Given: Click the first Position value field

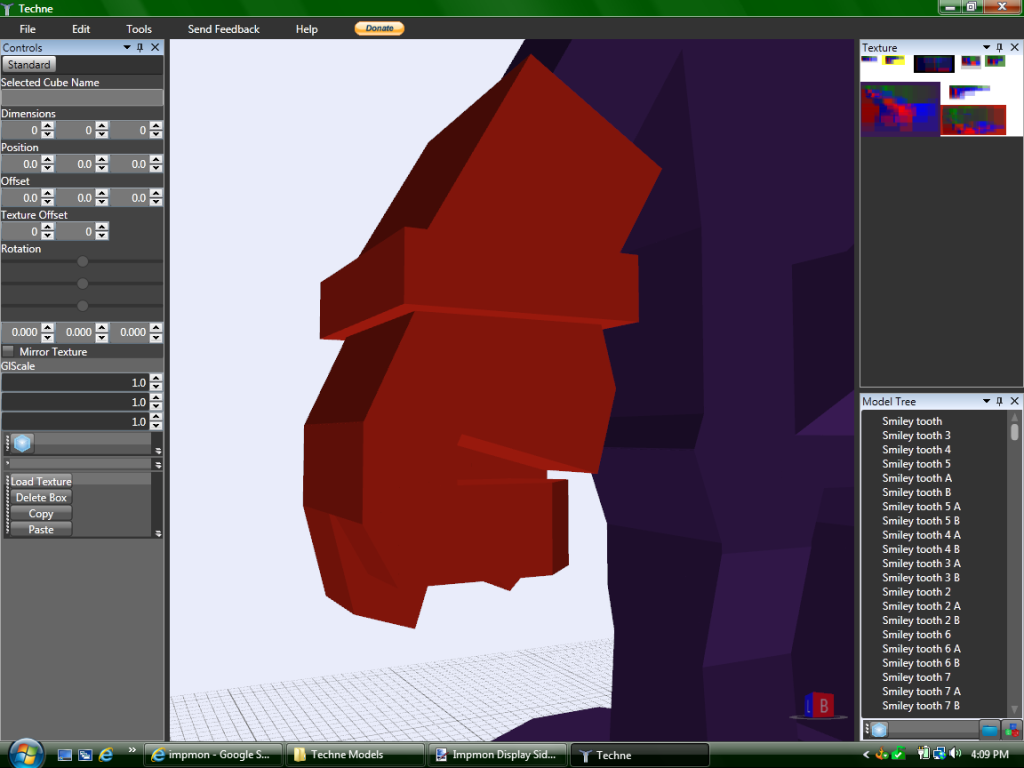Looking at the screenshot, I should [21, 164].
